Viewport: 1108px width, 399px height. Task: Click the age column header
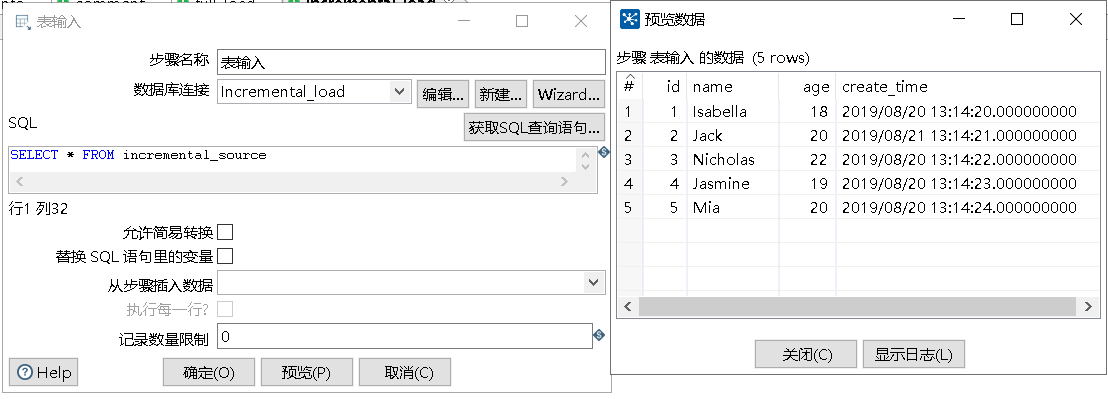tap(808, 86)
